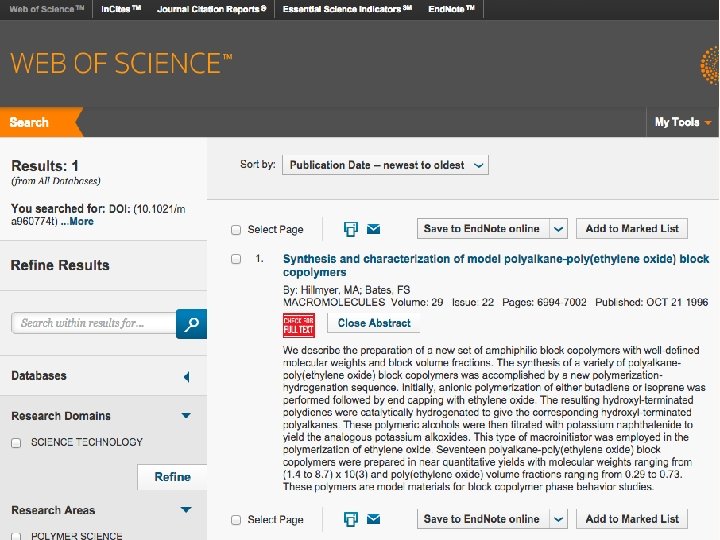Expand the Databases section arrow
The height and width of the screenshot is (540, 720).
click(x=186, y=377)
